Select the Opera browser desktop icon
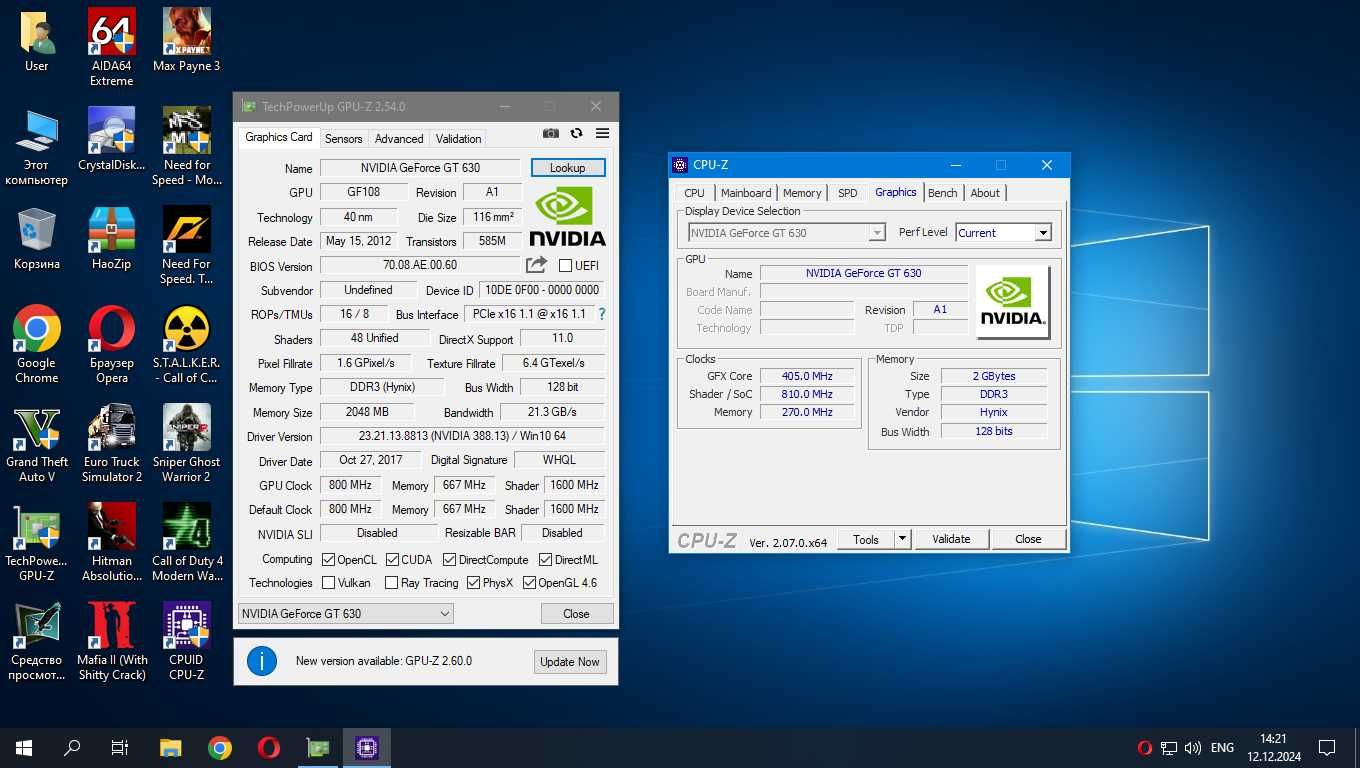The height and width of the screenshot is (768, 1360). 112,344
